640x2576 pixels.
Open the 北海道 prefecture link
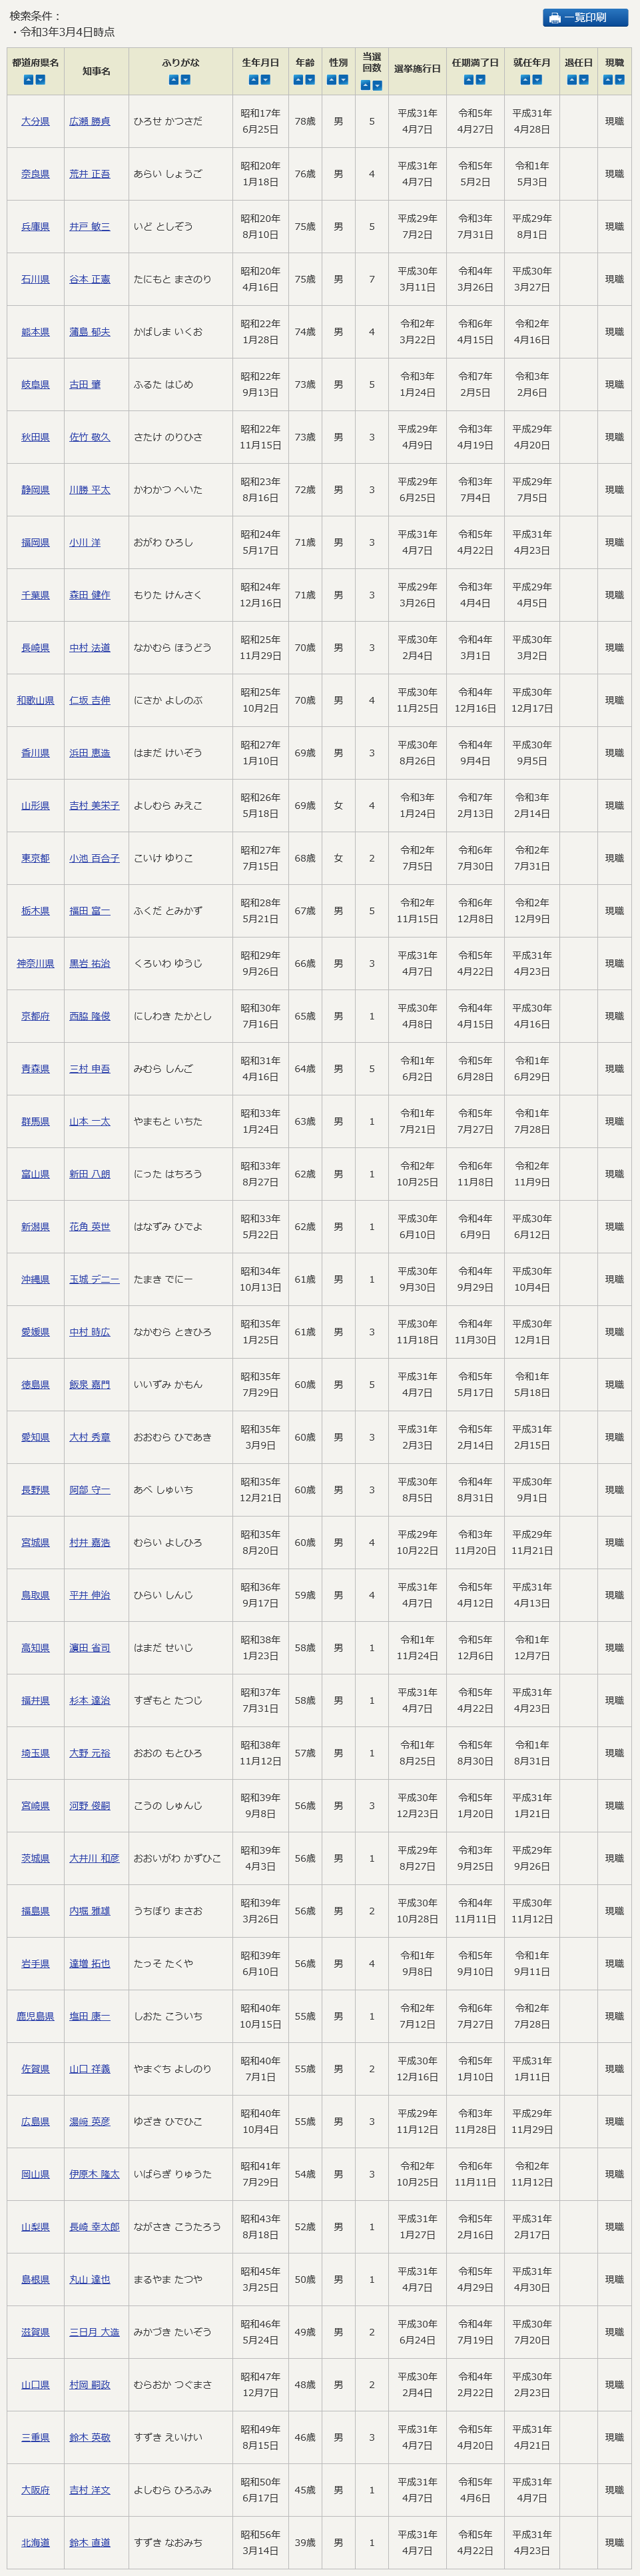[x=35, y=2543]
